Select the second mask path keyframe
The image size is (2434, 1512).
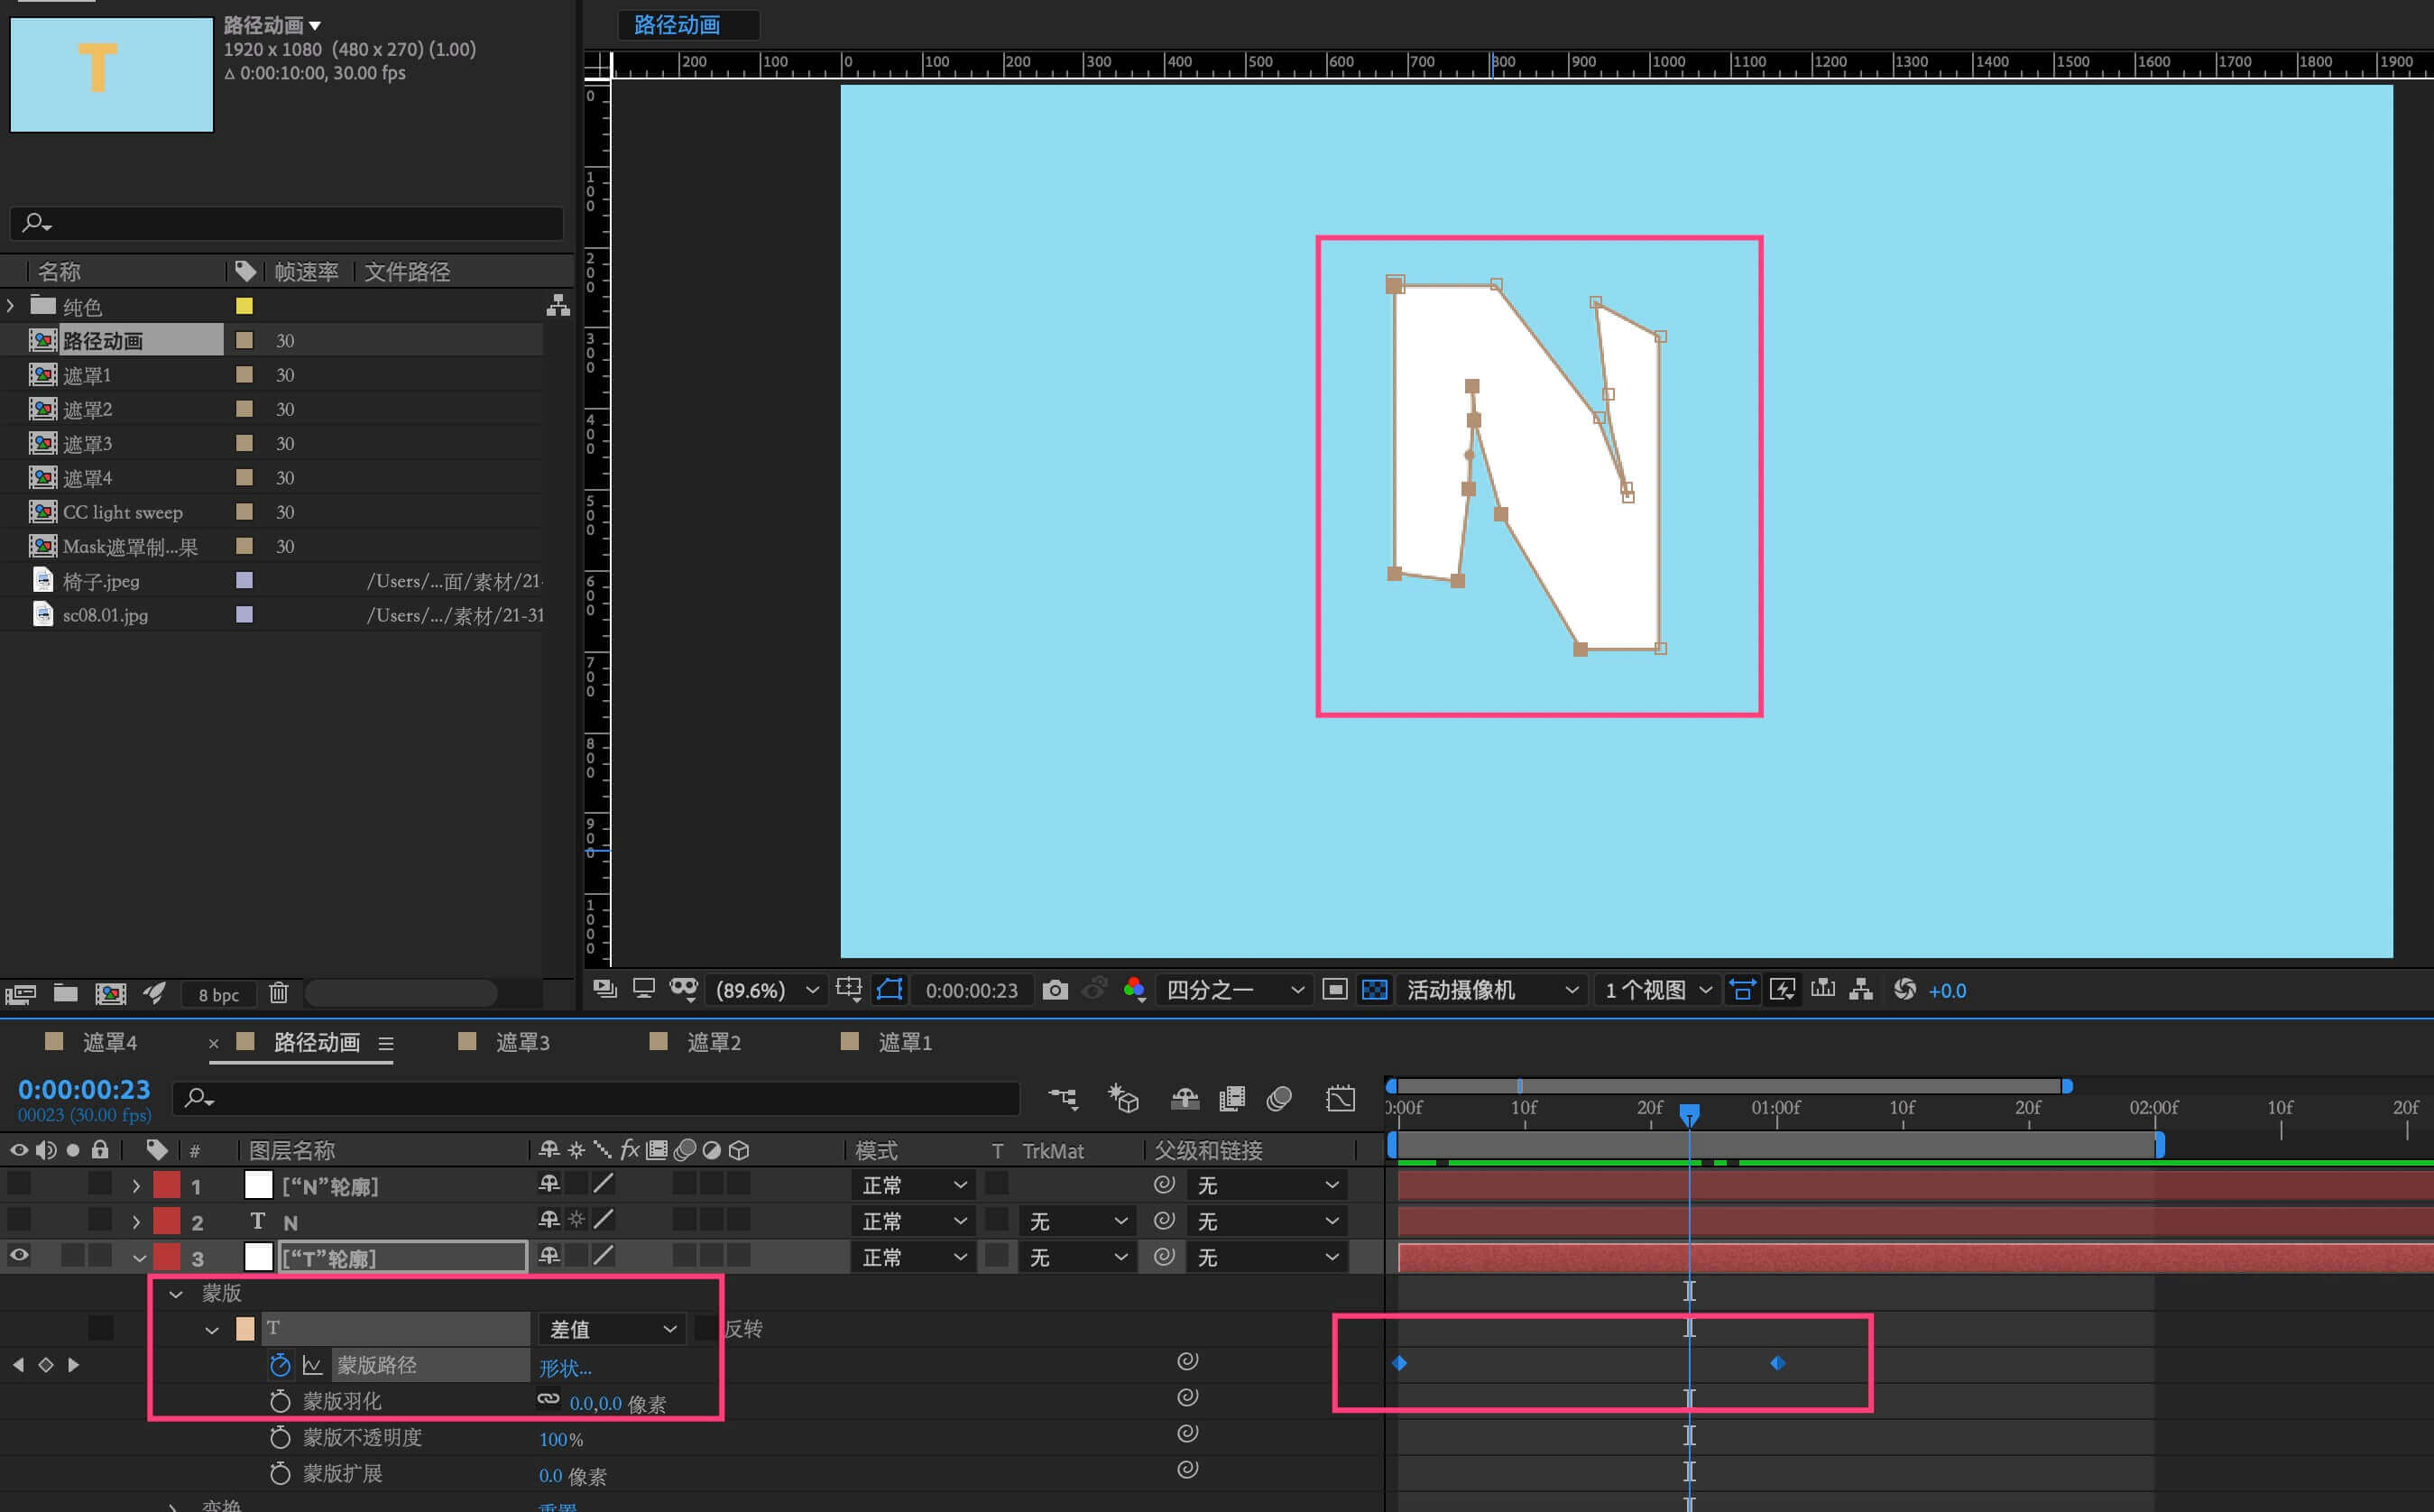point(1777,1364)
